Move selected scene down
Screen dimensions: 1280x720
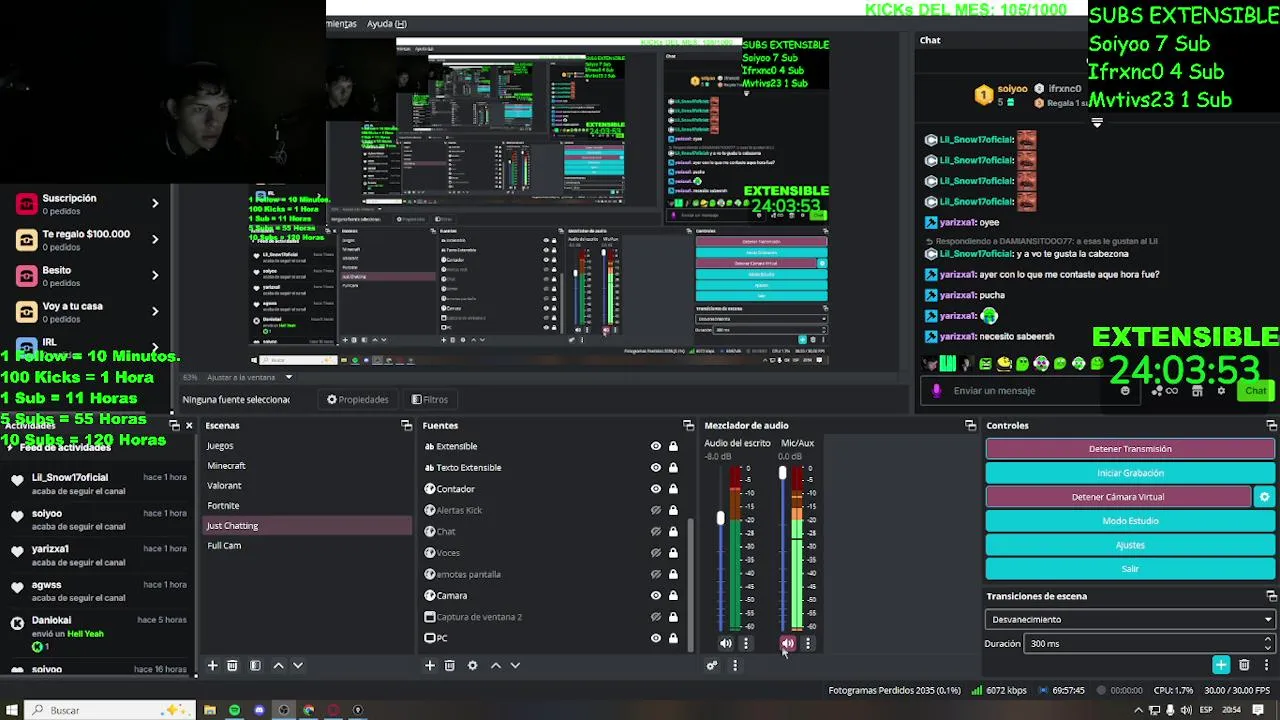click(297, 665)
